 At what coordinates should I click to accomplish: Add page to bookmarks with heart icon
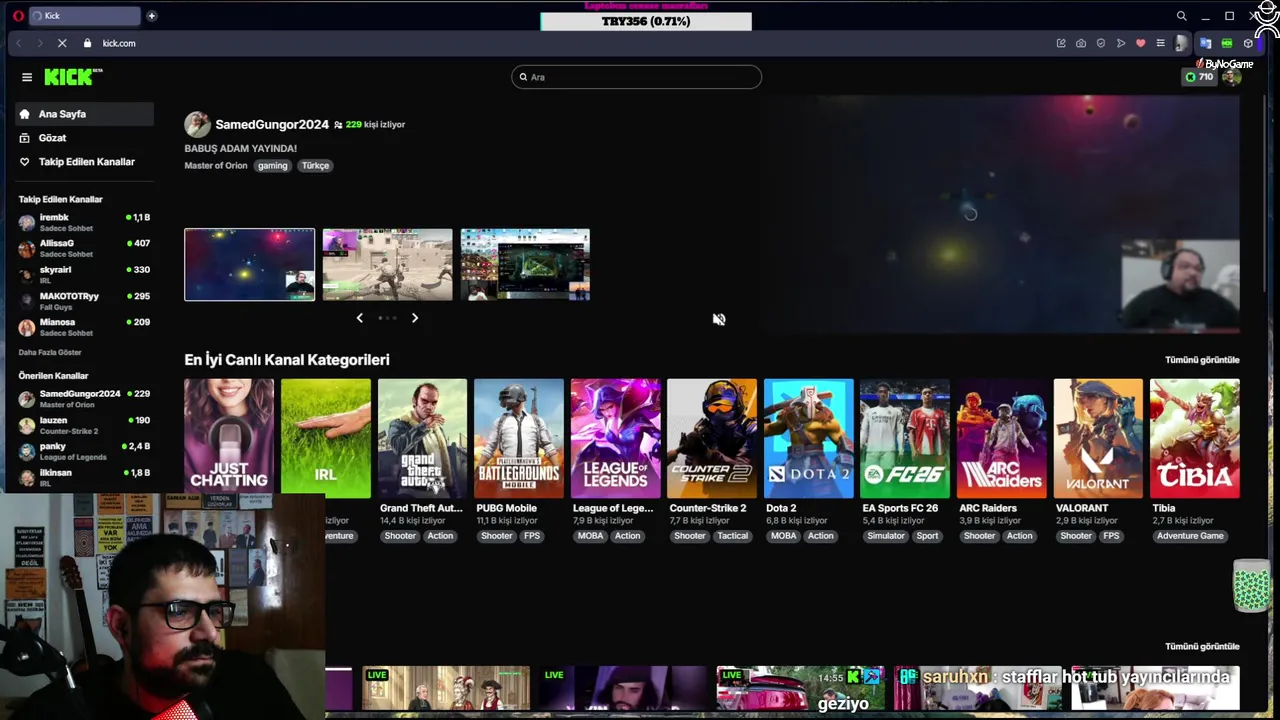[1140, 43]
